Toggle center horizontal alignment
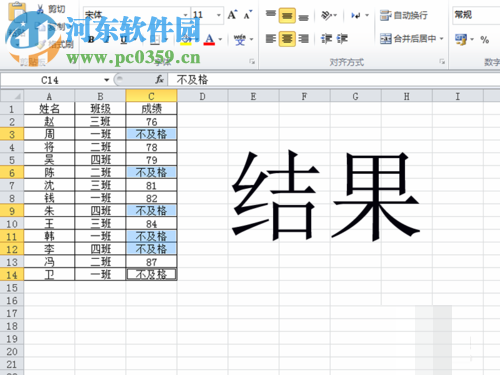The width and height of the screenshot is (500, 375). [287, 39]
